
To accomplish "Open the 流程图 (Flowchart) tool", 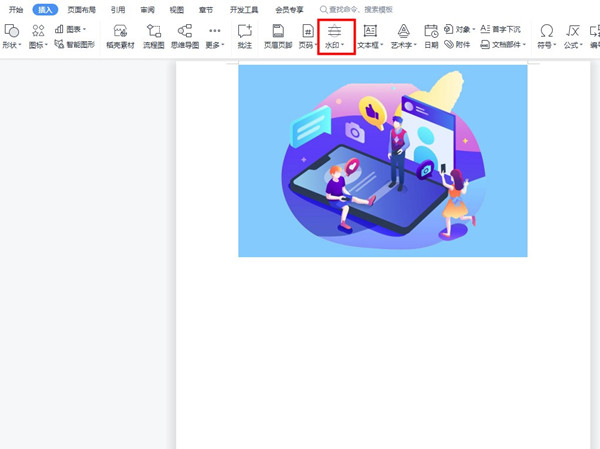I will point(153,37).
